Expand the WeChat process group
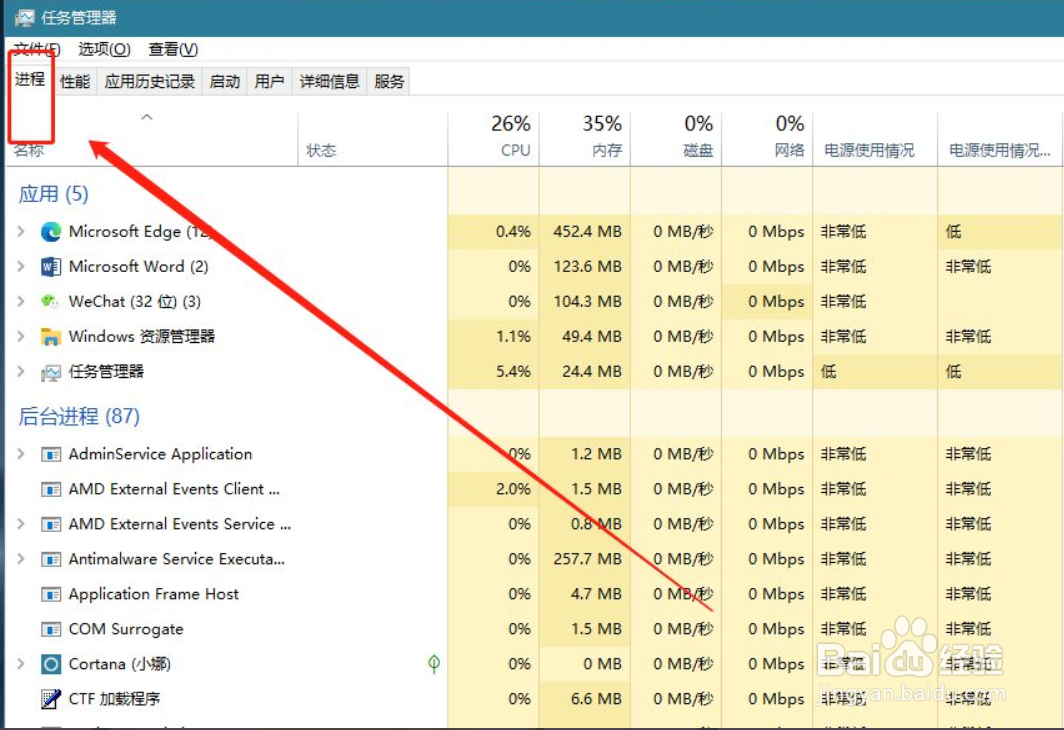1064x730 pixels. click(x=21, y=302)
